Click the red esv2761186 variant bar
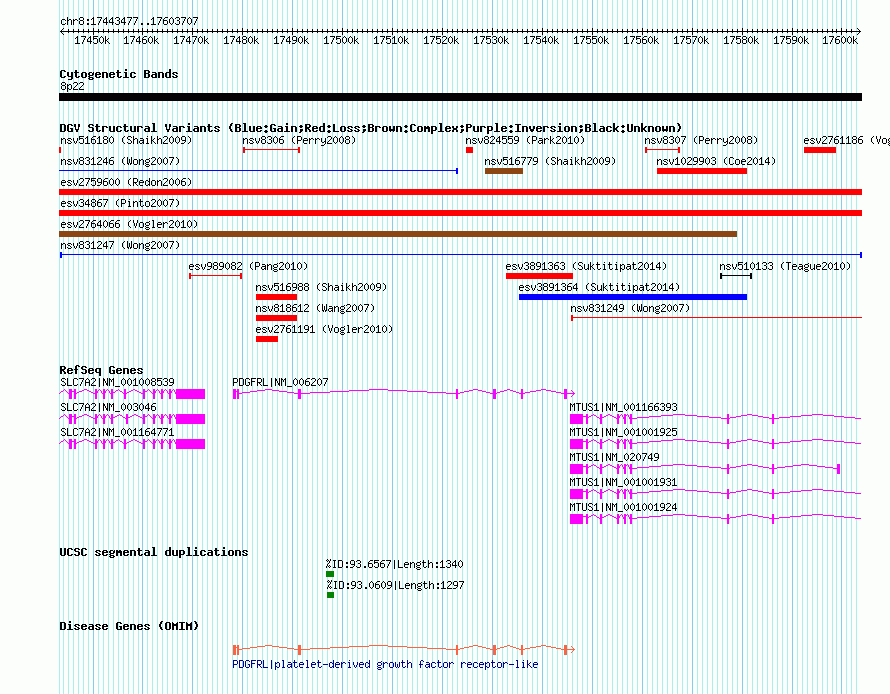 [x=819, y=150]
